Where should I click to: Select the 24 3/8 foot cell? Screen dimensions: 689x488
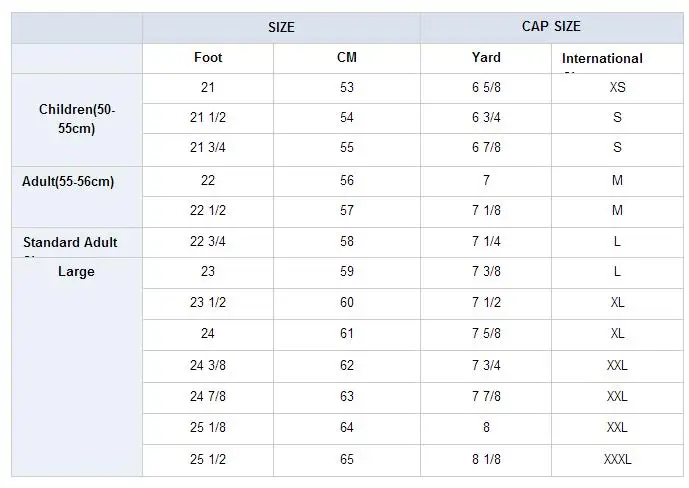coord(208,366)
